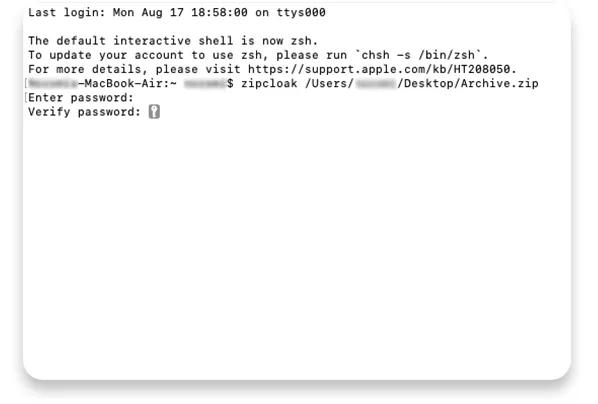The image size is (598, 404).
Task: Click the chsh -s /bin/zsh command text
Action: click(x=418, y=55)
